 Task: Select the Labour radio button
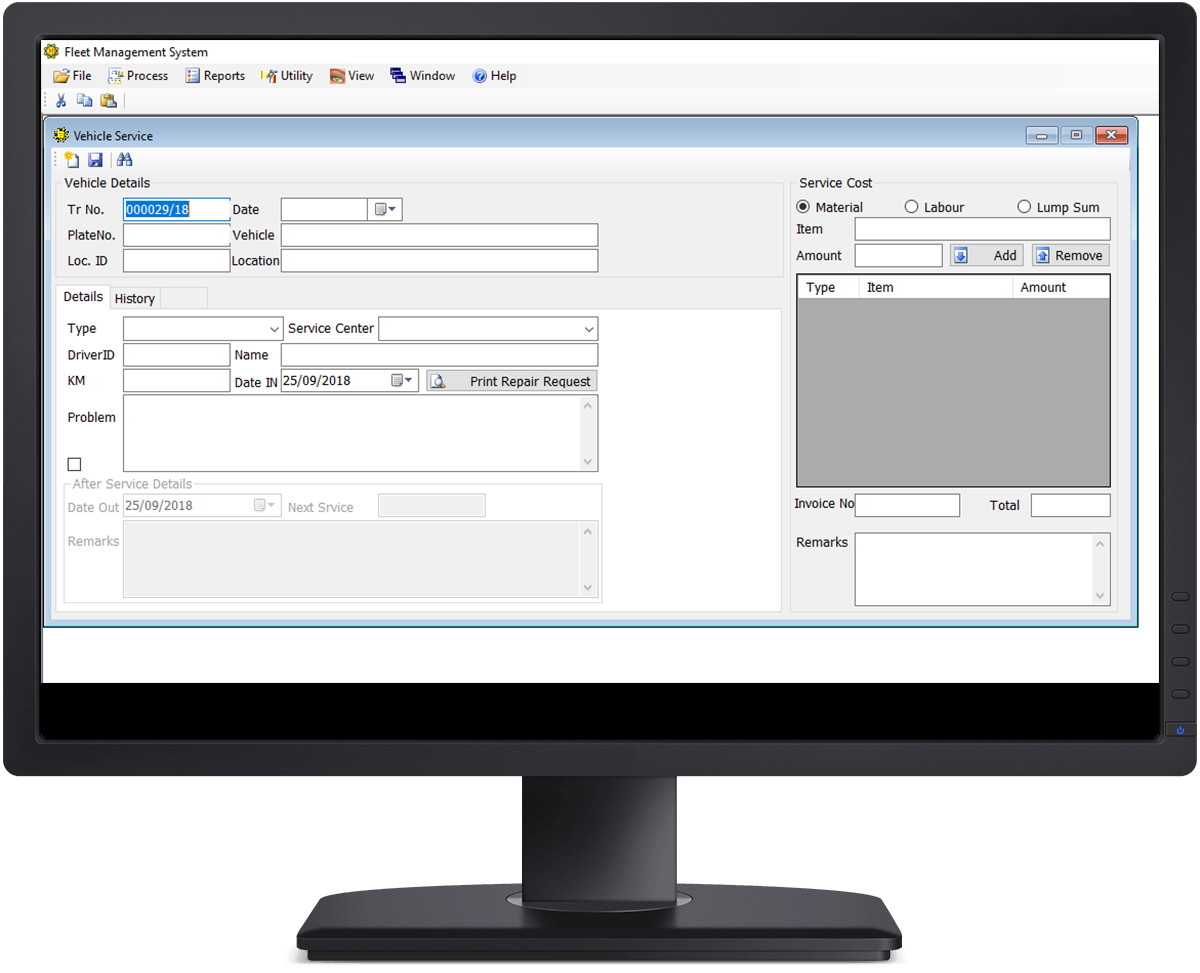pyautogui.click(x=911, y=207)
